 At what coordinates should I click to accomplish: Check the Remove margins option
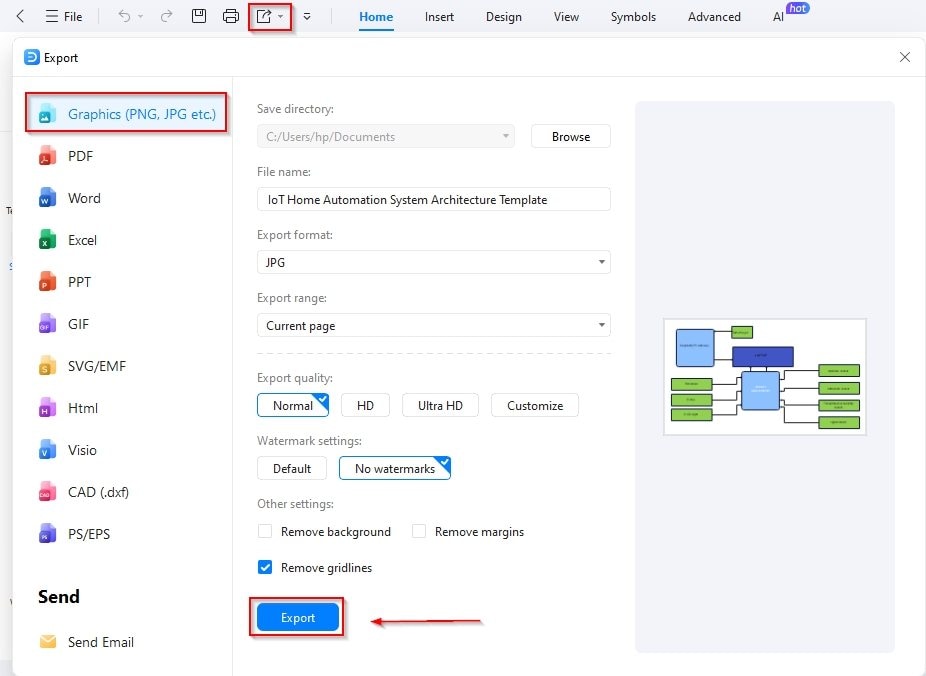coord(418,531)
